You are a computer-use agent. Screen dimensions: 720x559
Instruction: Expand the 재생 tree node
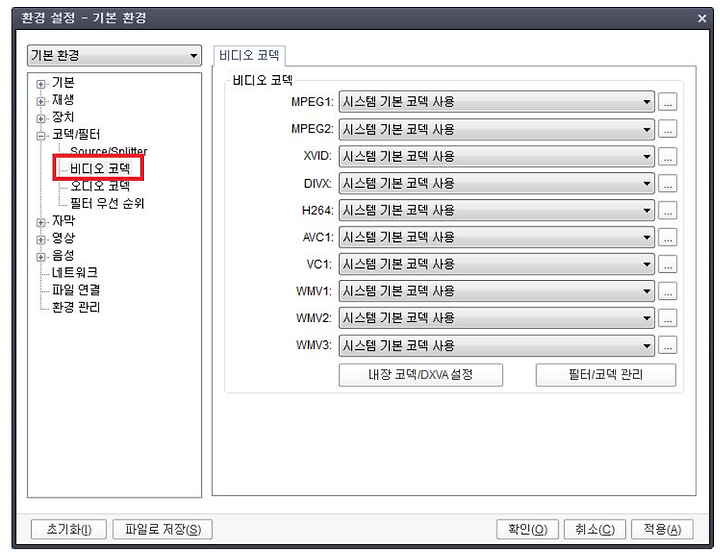pos(41,101)
